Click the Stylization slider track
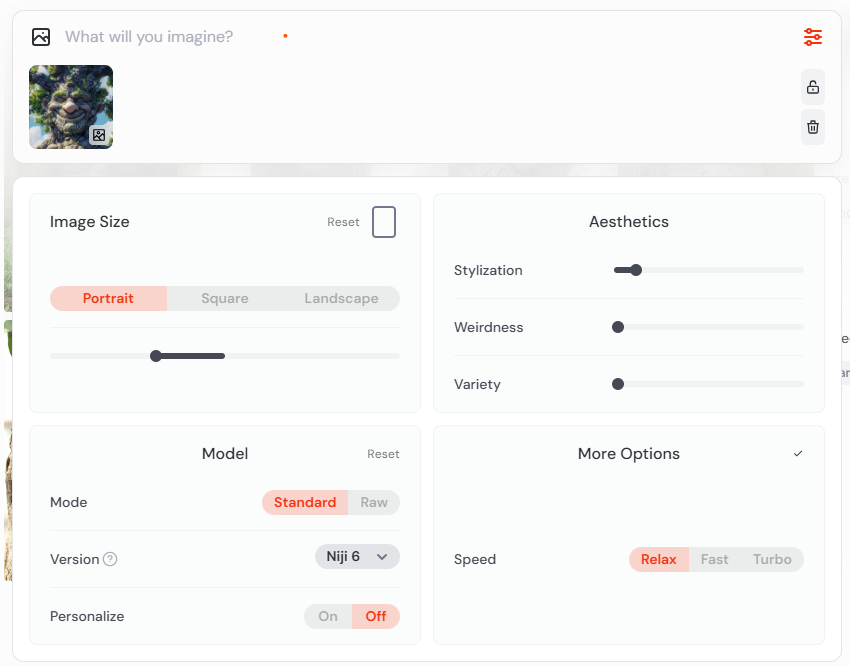 click(720, 270)
